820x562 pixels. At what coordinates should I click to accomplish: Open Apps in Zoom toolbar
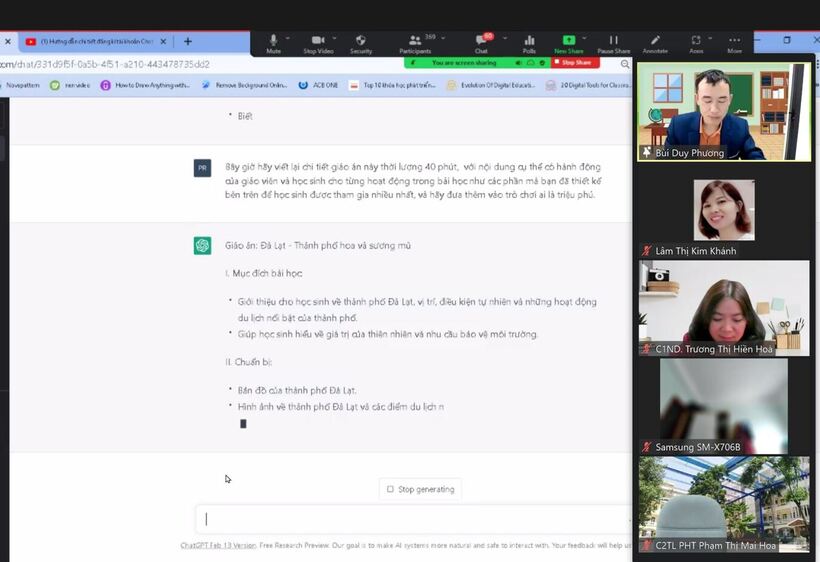(x=696, y=41)
